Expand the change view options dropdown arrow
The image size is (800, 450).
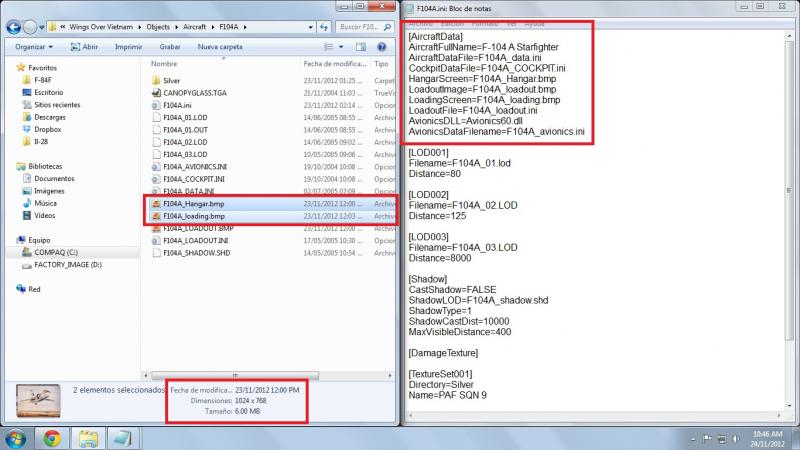(341, 47)
